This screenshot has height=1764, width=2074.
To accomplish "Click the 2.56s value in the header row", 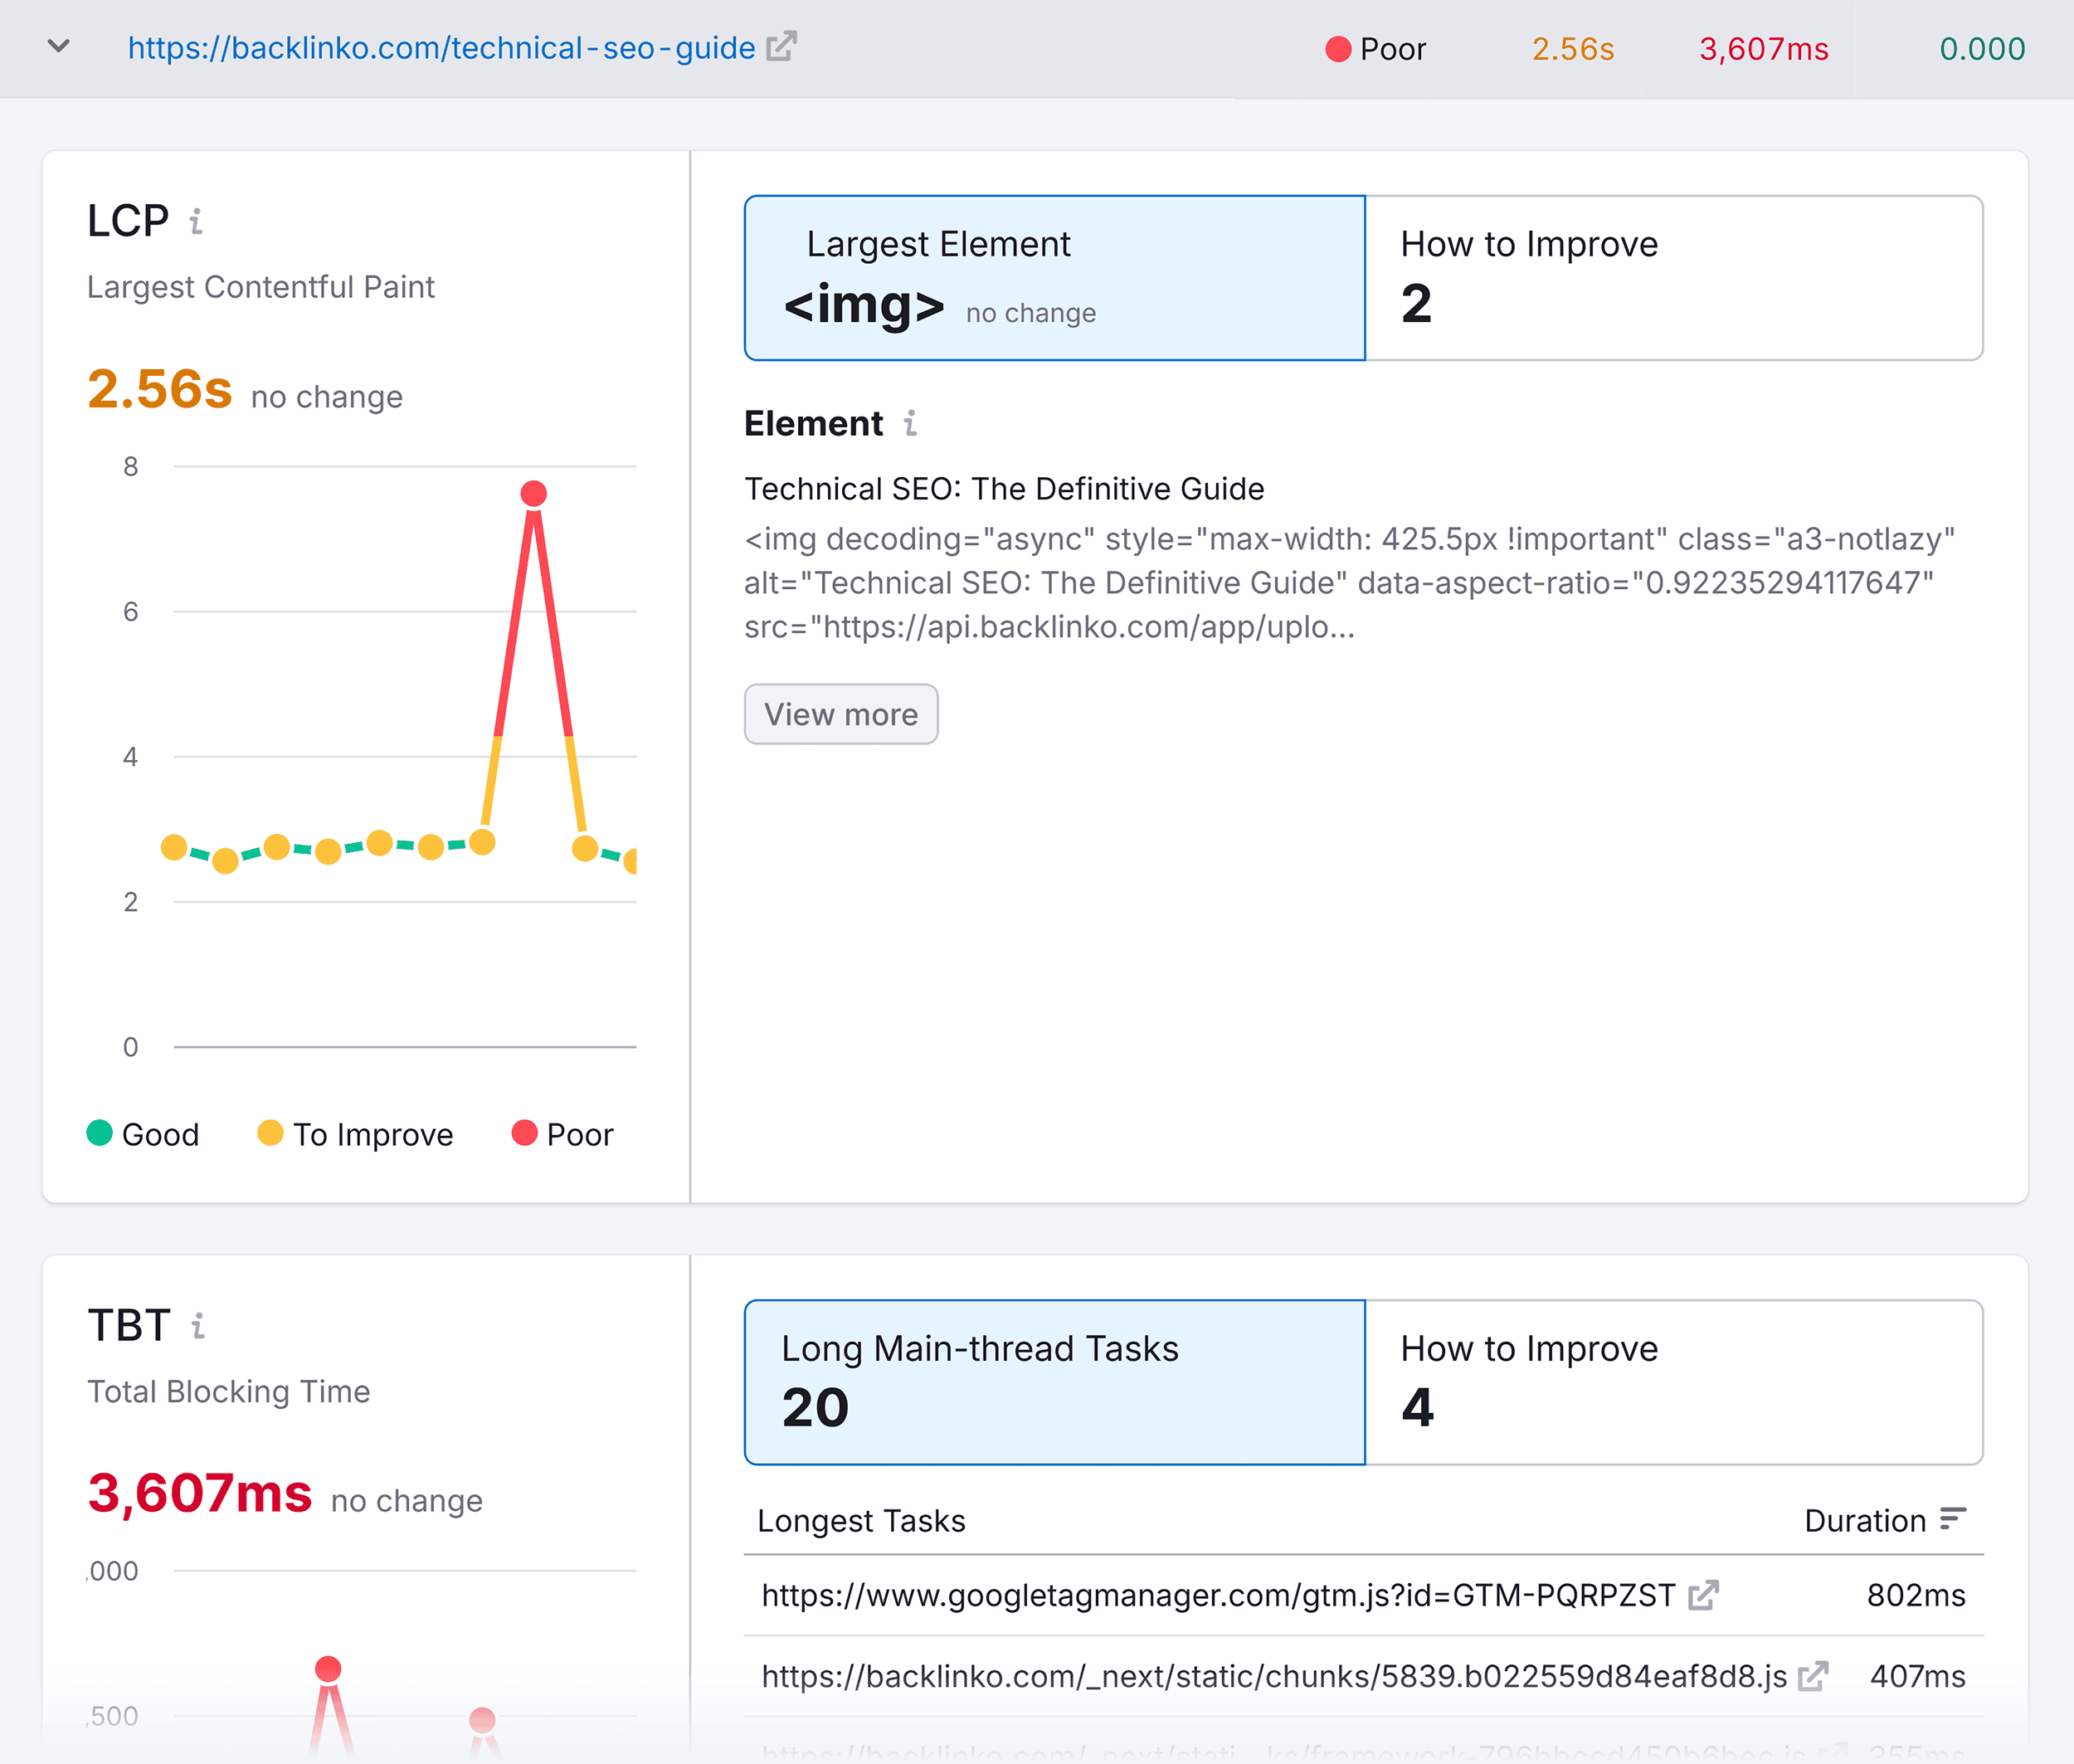I will [x=1573, y=48].
